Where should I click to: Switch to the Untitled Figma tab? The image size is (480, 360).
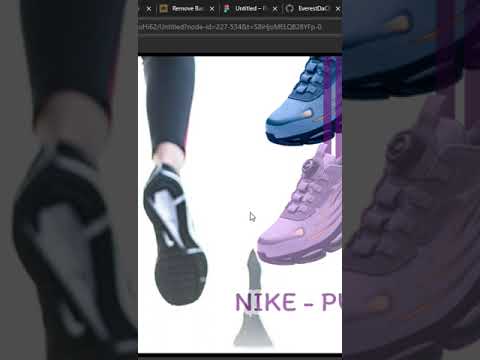tap(250, 9)
